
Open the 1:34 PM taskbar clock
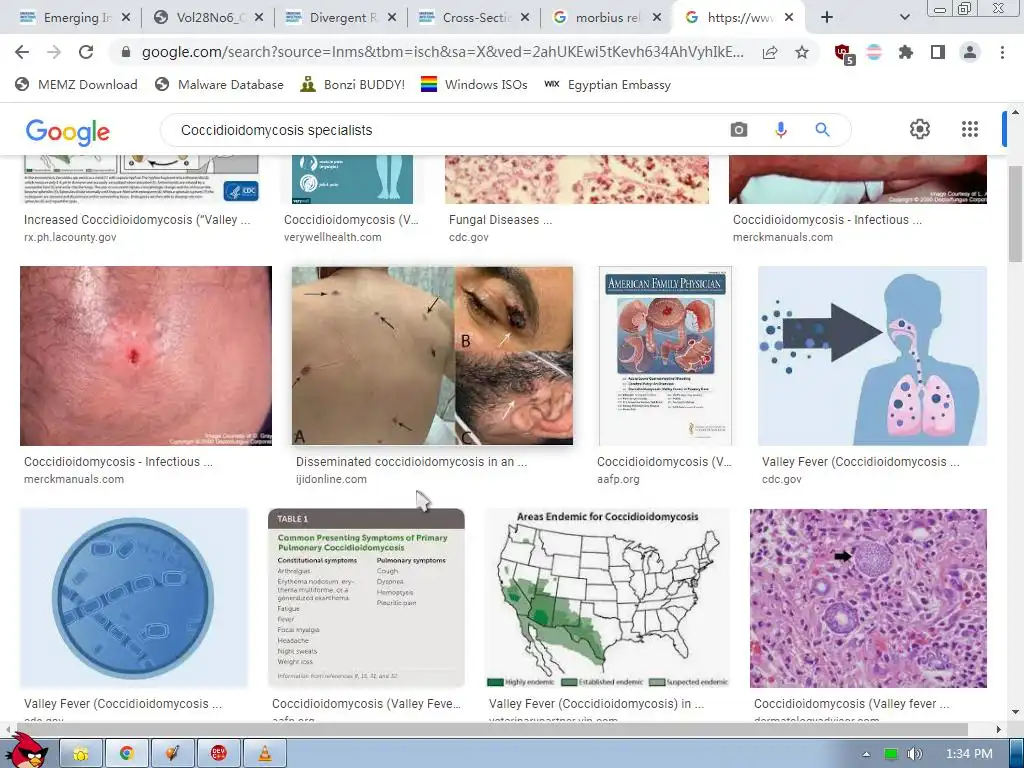(x=969, y=754)
